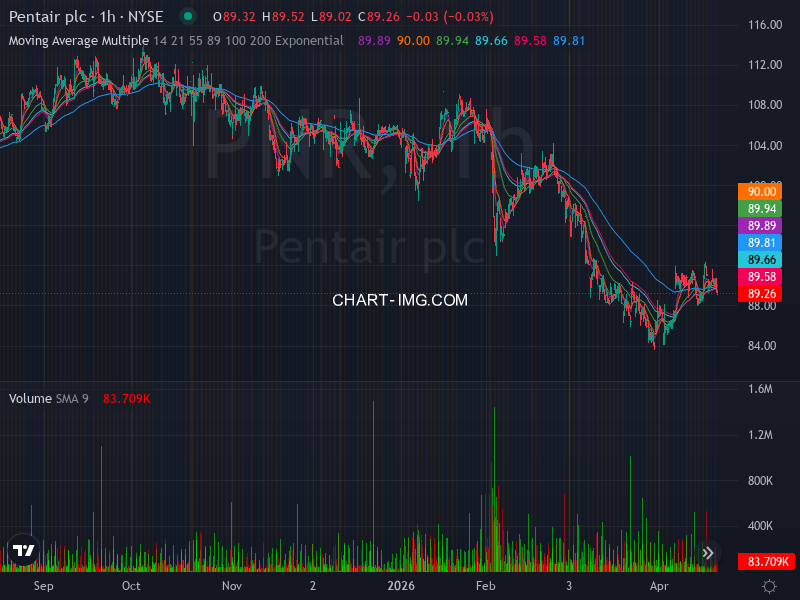Click the pink 89.58 legend value
The width and height of the screenshot is (800, 600).
click(530, 41)
